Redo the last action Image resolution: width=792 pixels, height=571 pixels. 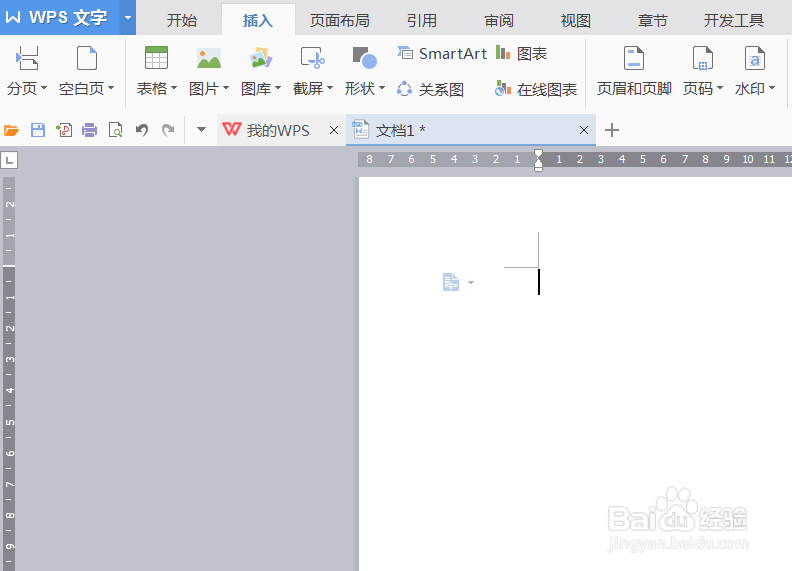168,130
